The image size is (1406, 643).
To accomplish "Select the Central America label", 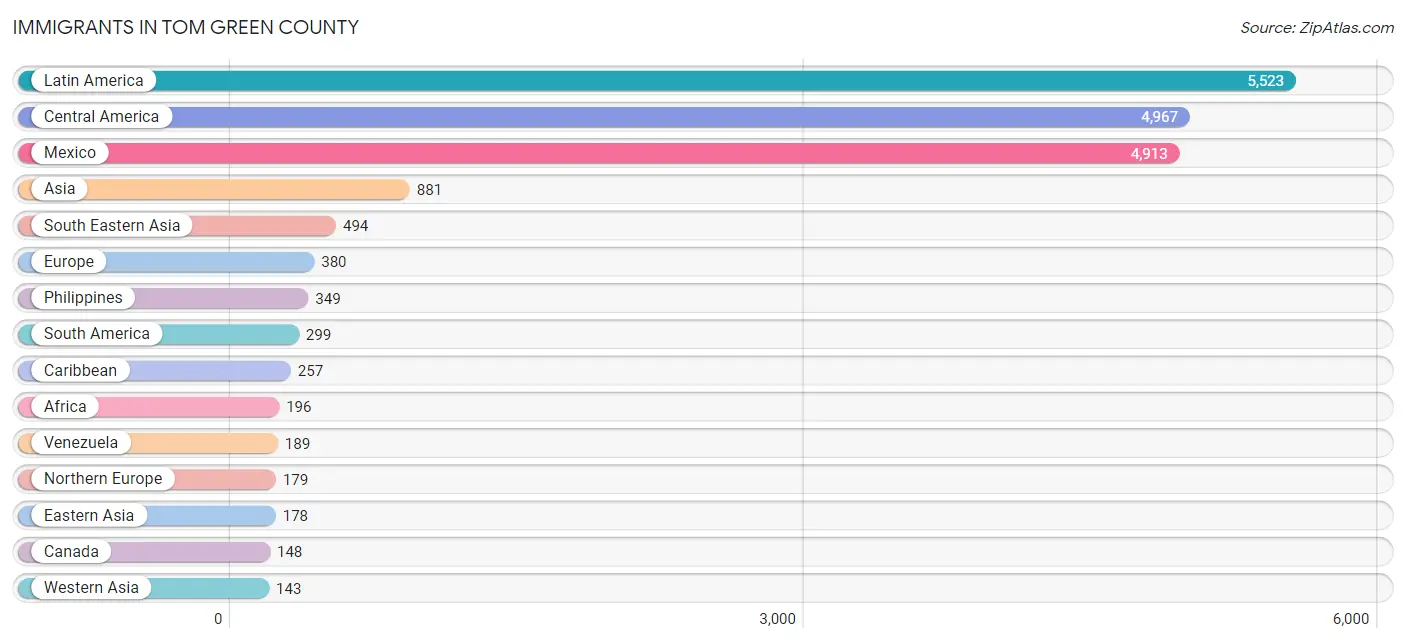I will (x=101, y=116).
